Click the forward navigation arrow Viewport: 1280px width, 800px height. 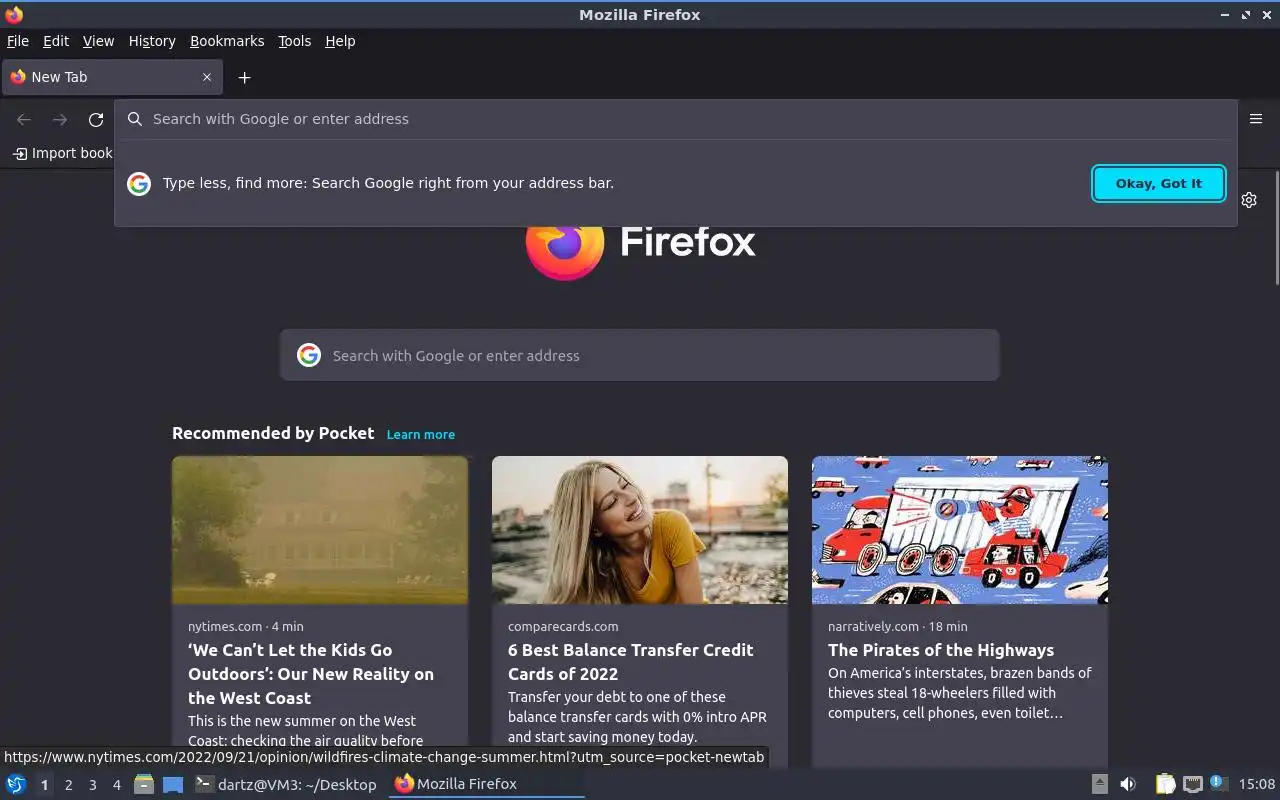pos(60,120)
